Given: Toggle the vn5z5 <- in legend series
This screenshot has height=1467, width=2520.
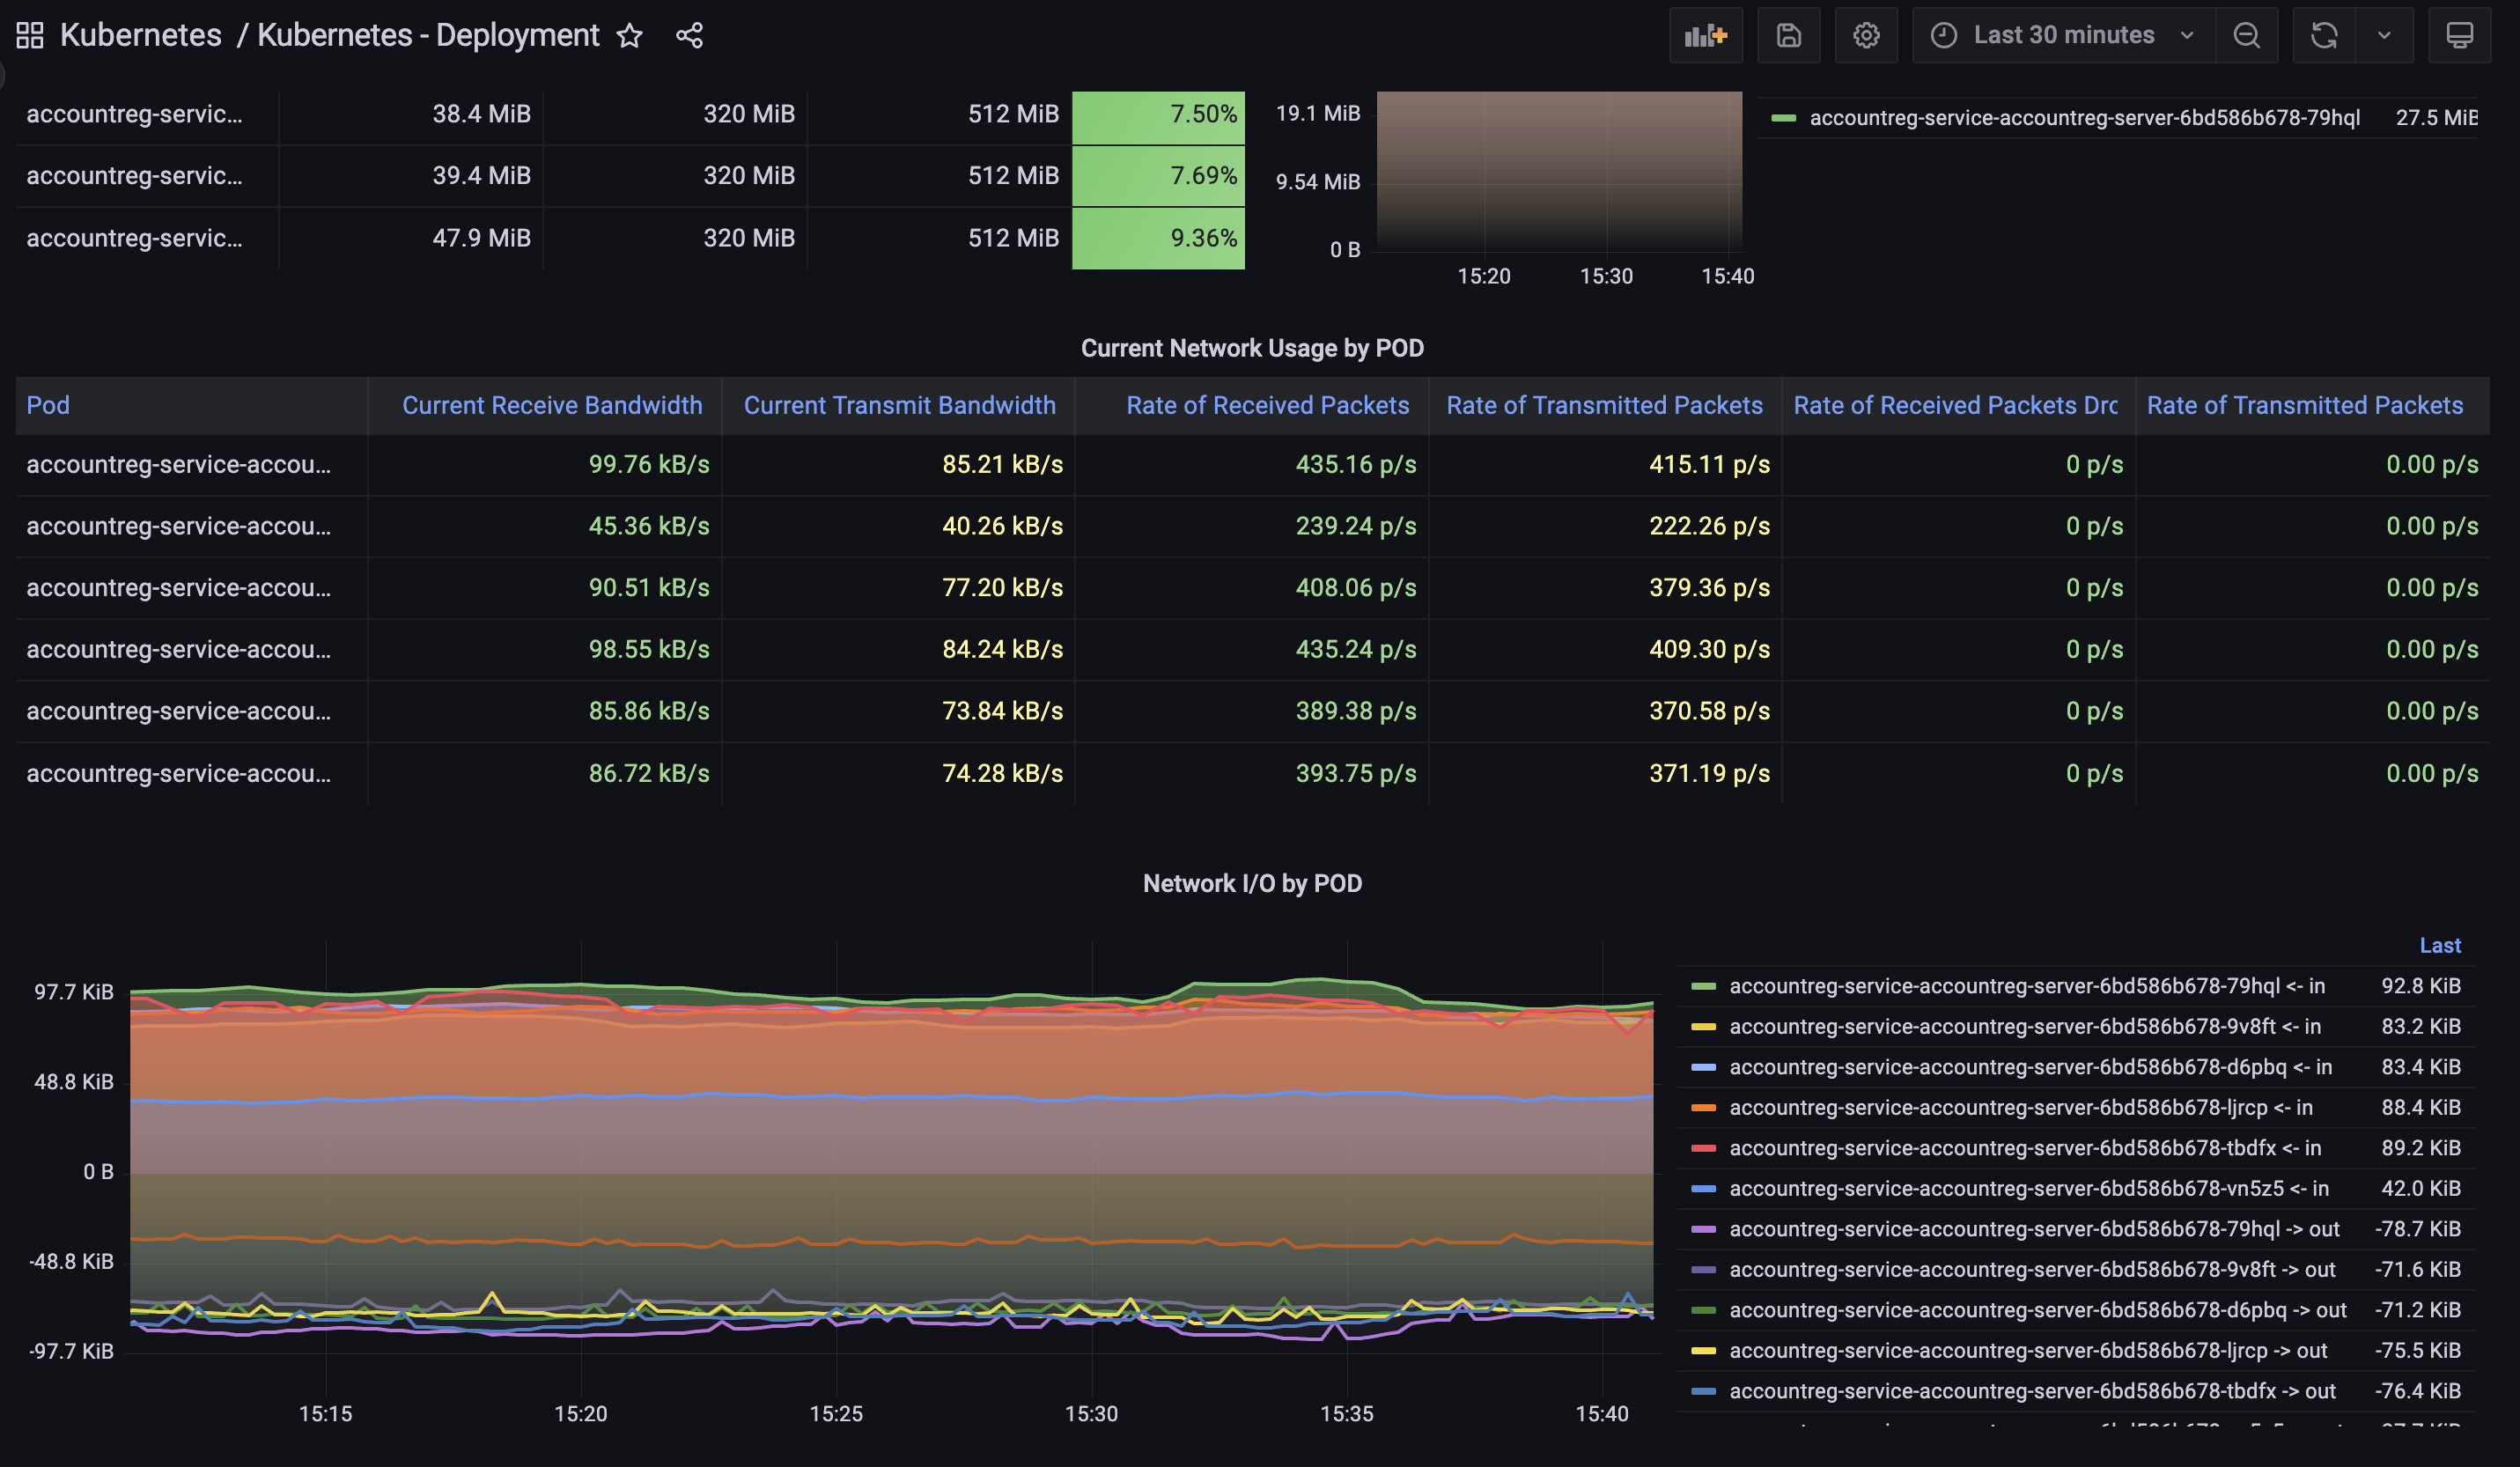Looking at the screenshot, I should point(2028,1189).
